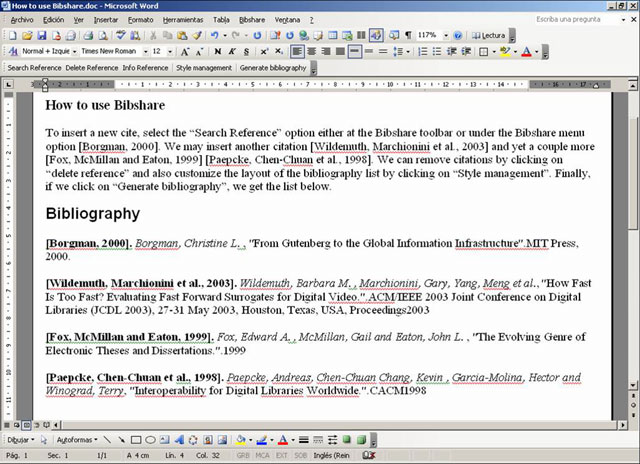
Task: Click the Open folder icon
Action: click(x=27, y=36)
